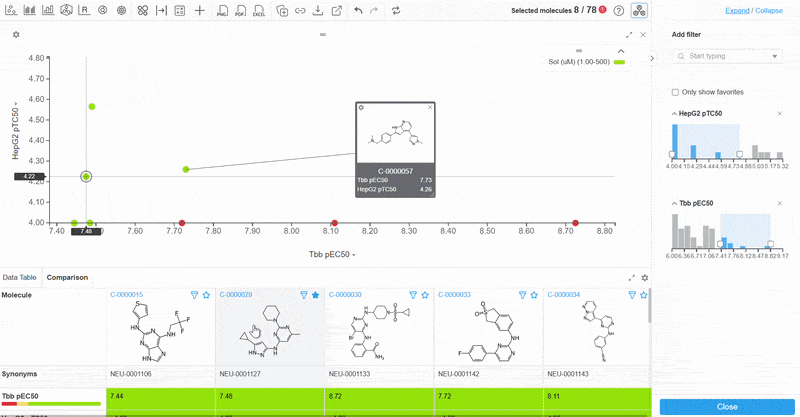Click the download icon
800x417 pixels.
(318, 10)
